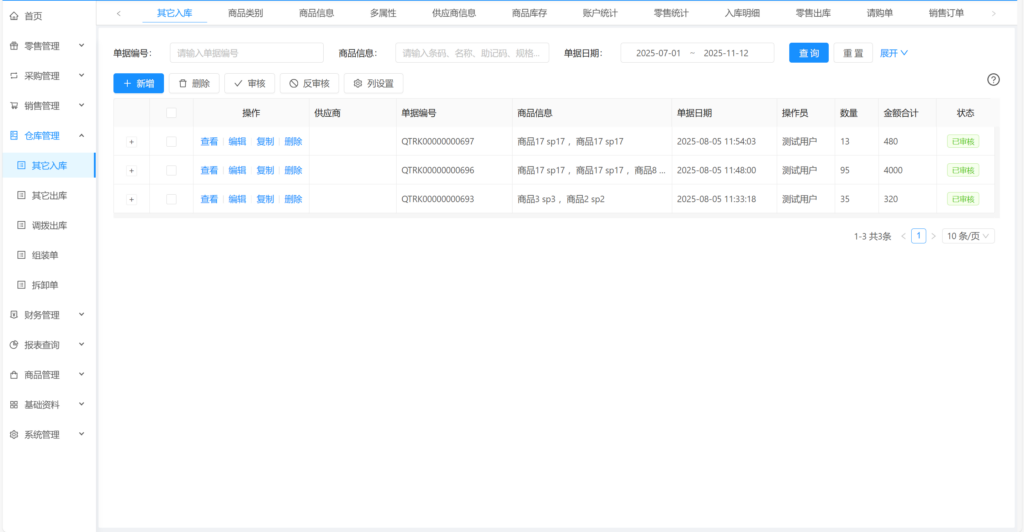Switch to the 商品库存 tab

coord(529,13)
